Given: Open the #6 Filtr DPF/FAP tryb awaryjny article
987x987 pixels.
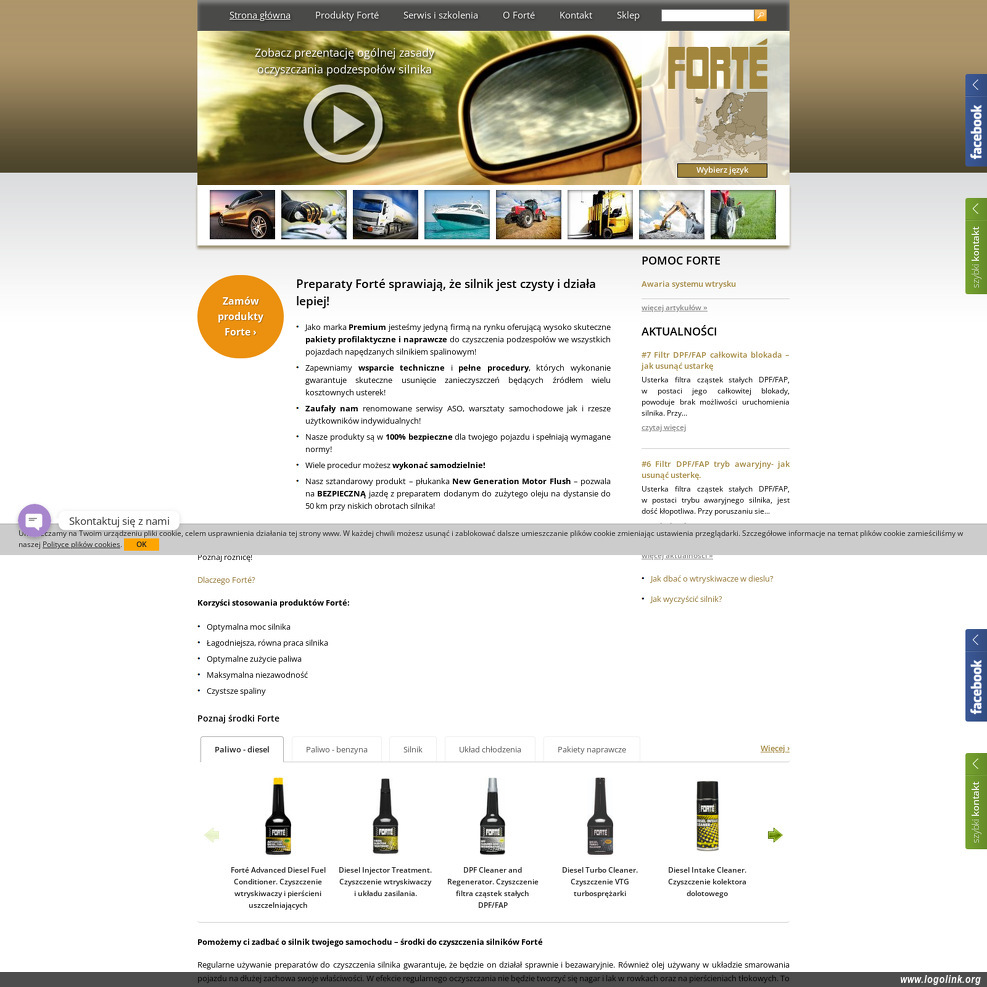Looking at the screenshot, I should [715, 470].
